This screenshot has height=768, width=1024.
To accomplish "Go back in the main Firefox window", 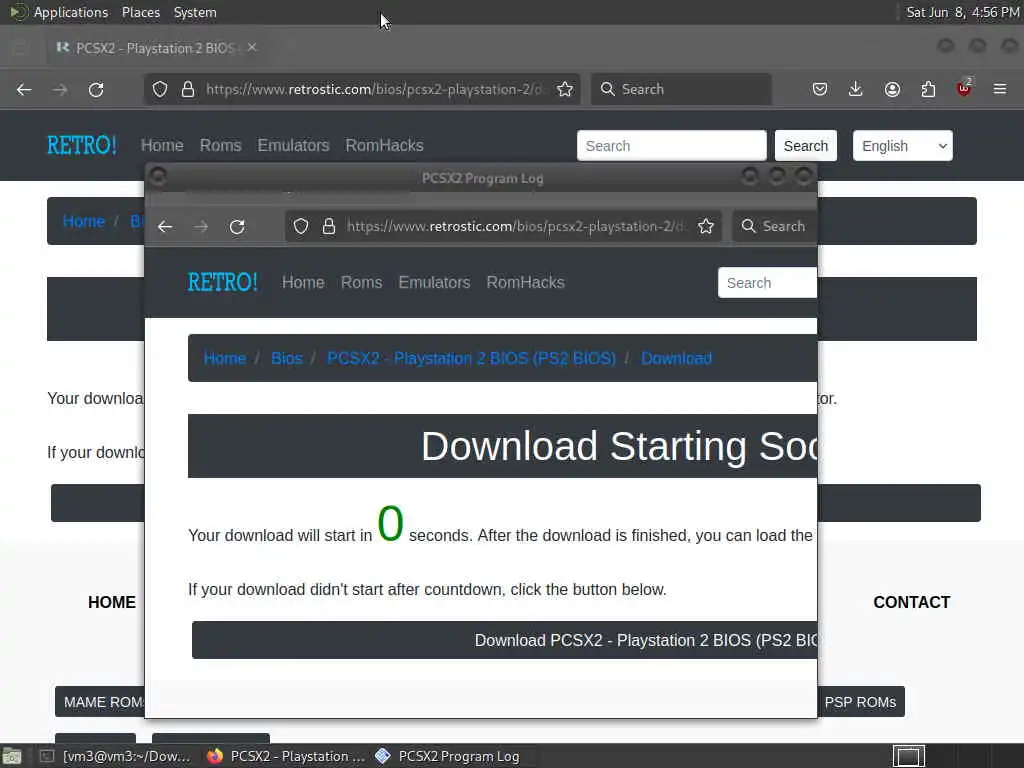I will (x=24, y=89).
